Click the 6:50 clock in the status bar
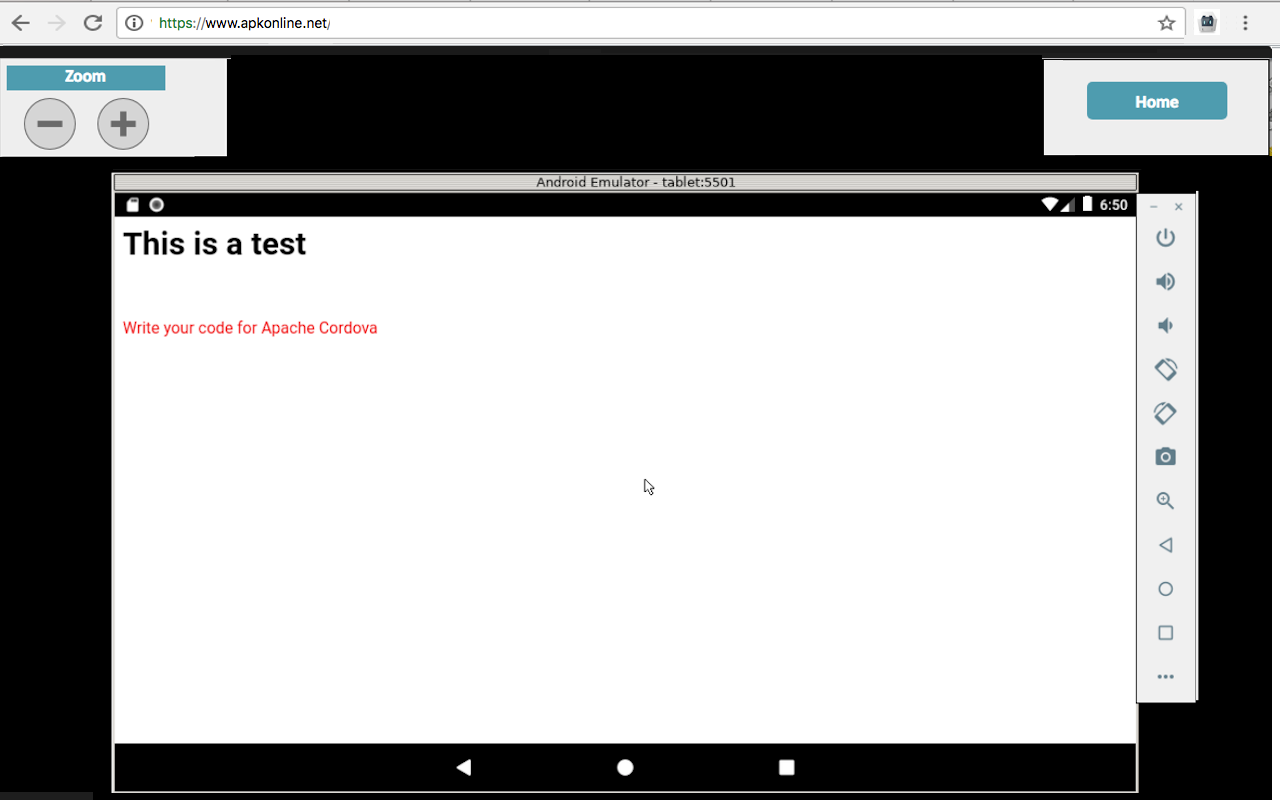This screenshot has height=800, width=1280. [x=1114, y=205]
